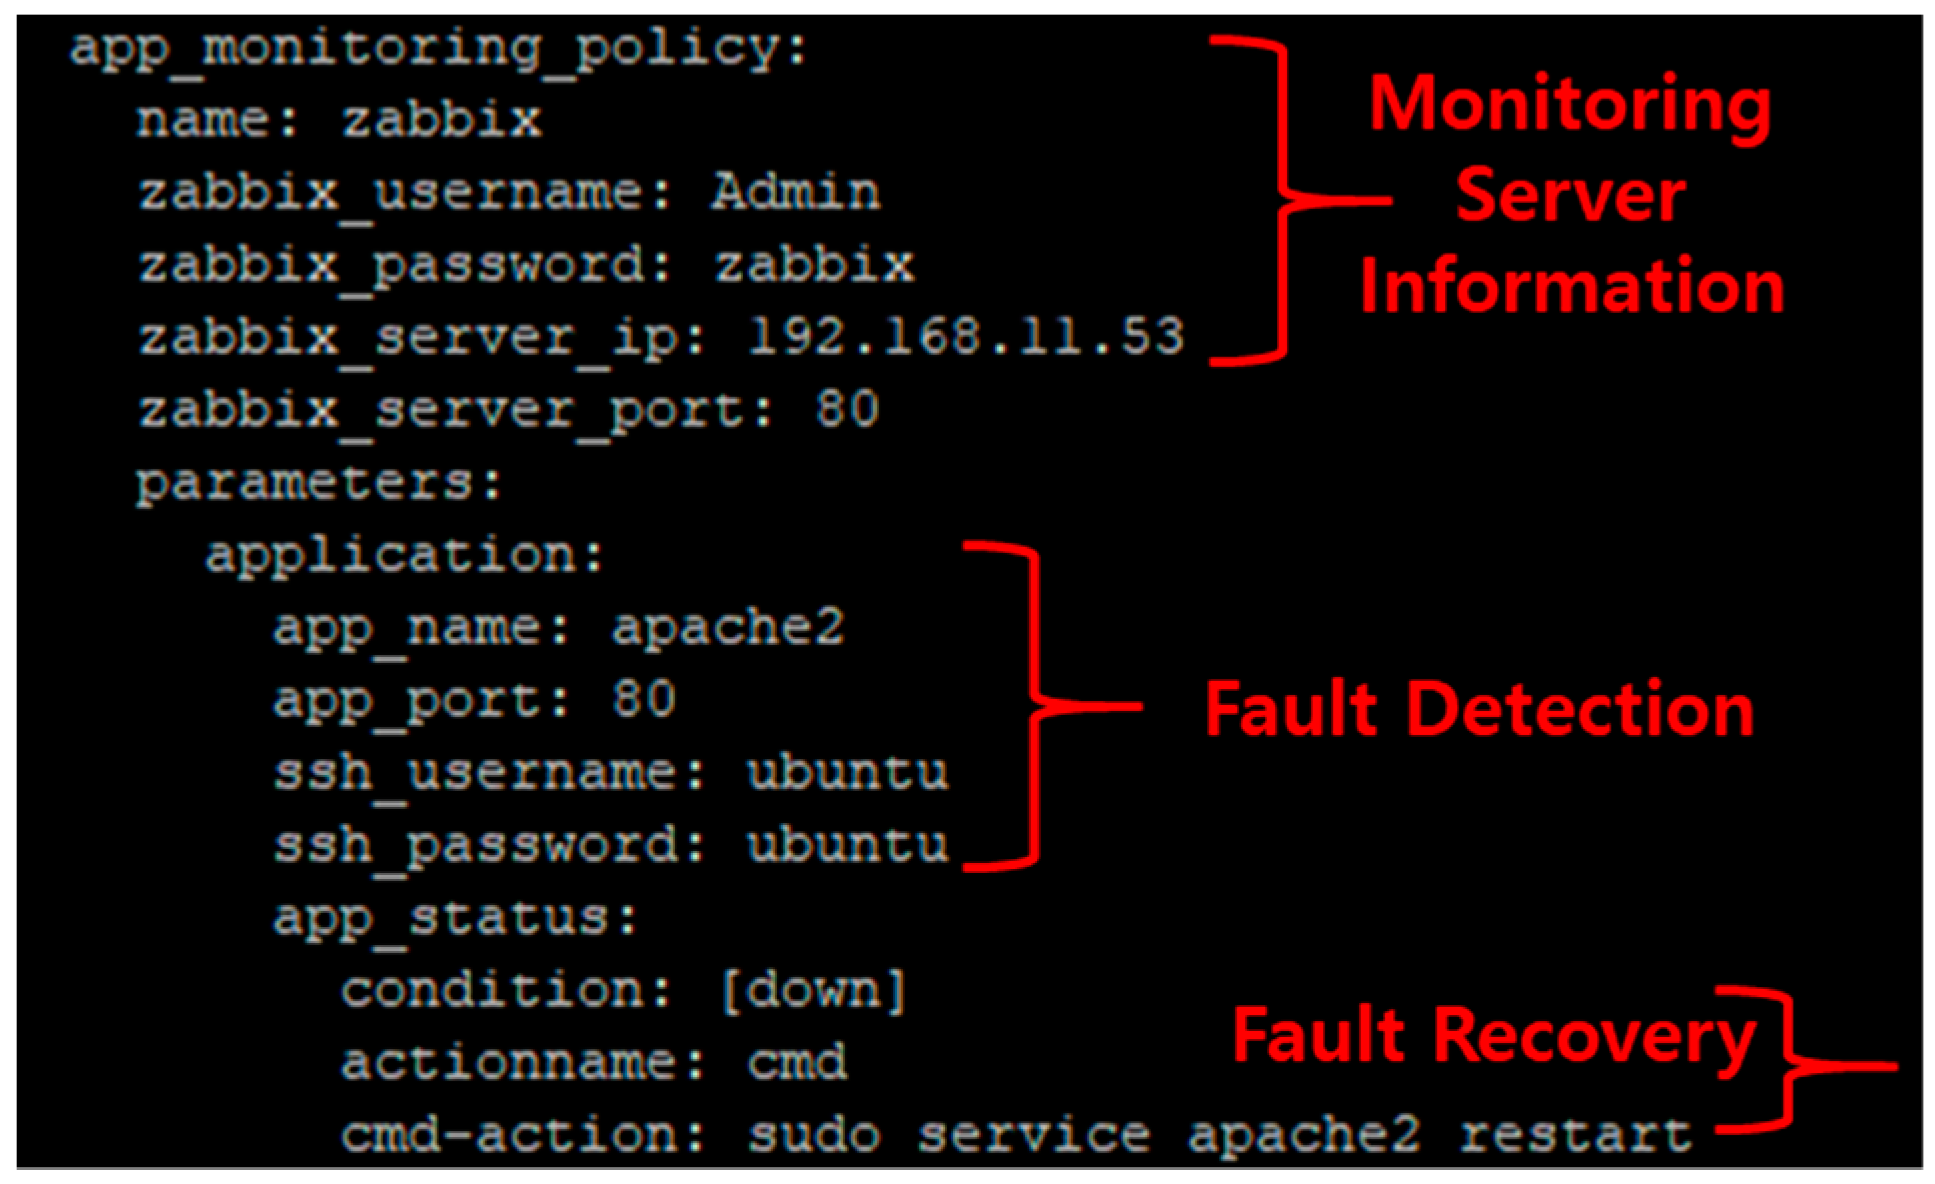
Task: Click the zabbix_server_port line
Action: click(509, 410)
